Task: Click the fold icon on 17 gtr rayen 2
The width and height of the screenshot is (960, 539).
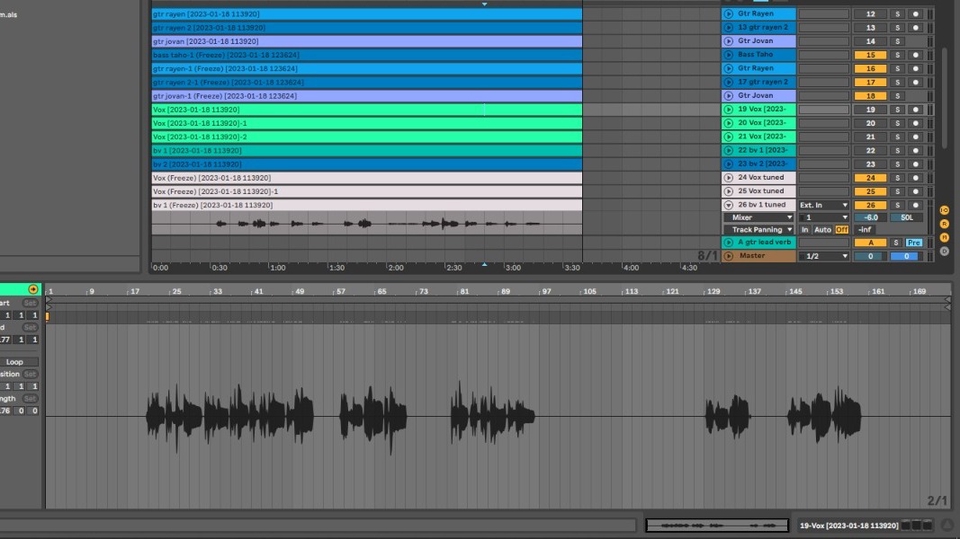Action: (728, 82)
